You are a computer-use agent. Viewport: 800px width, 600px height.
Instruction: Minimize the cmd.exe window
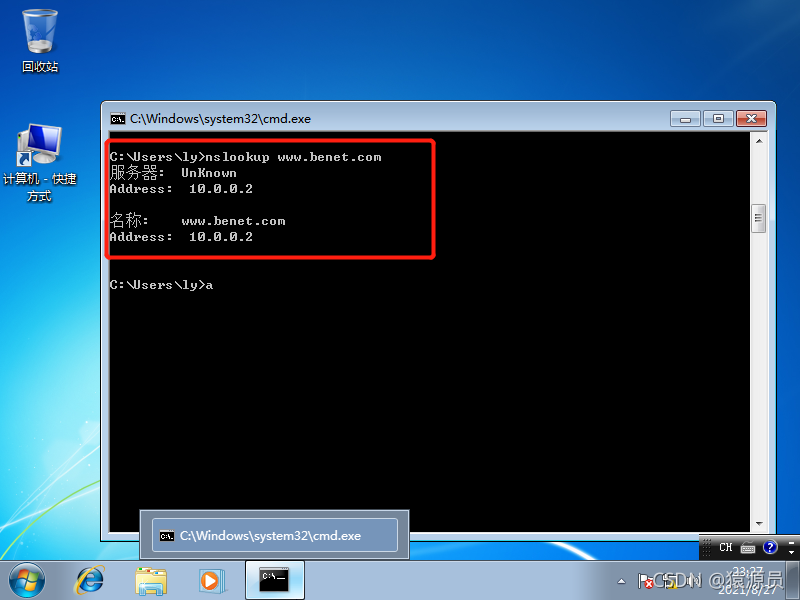coord(685,119)
